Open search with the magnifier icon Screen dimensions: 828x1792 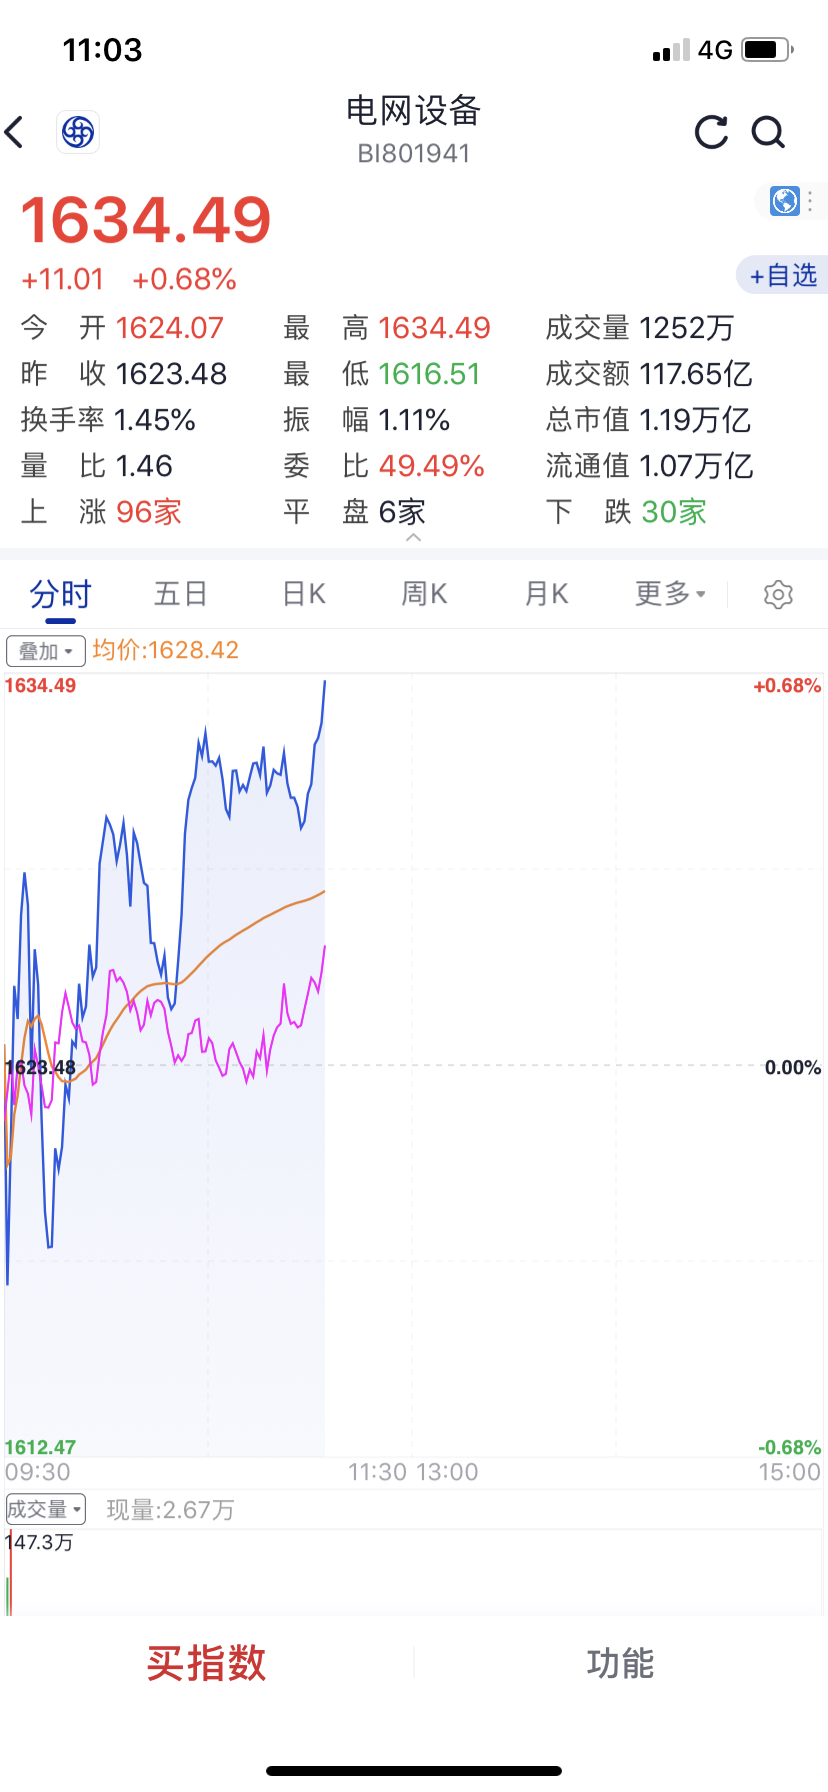tap(768, 132)
